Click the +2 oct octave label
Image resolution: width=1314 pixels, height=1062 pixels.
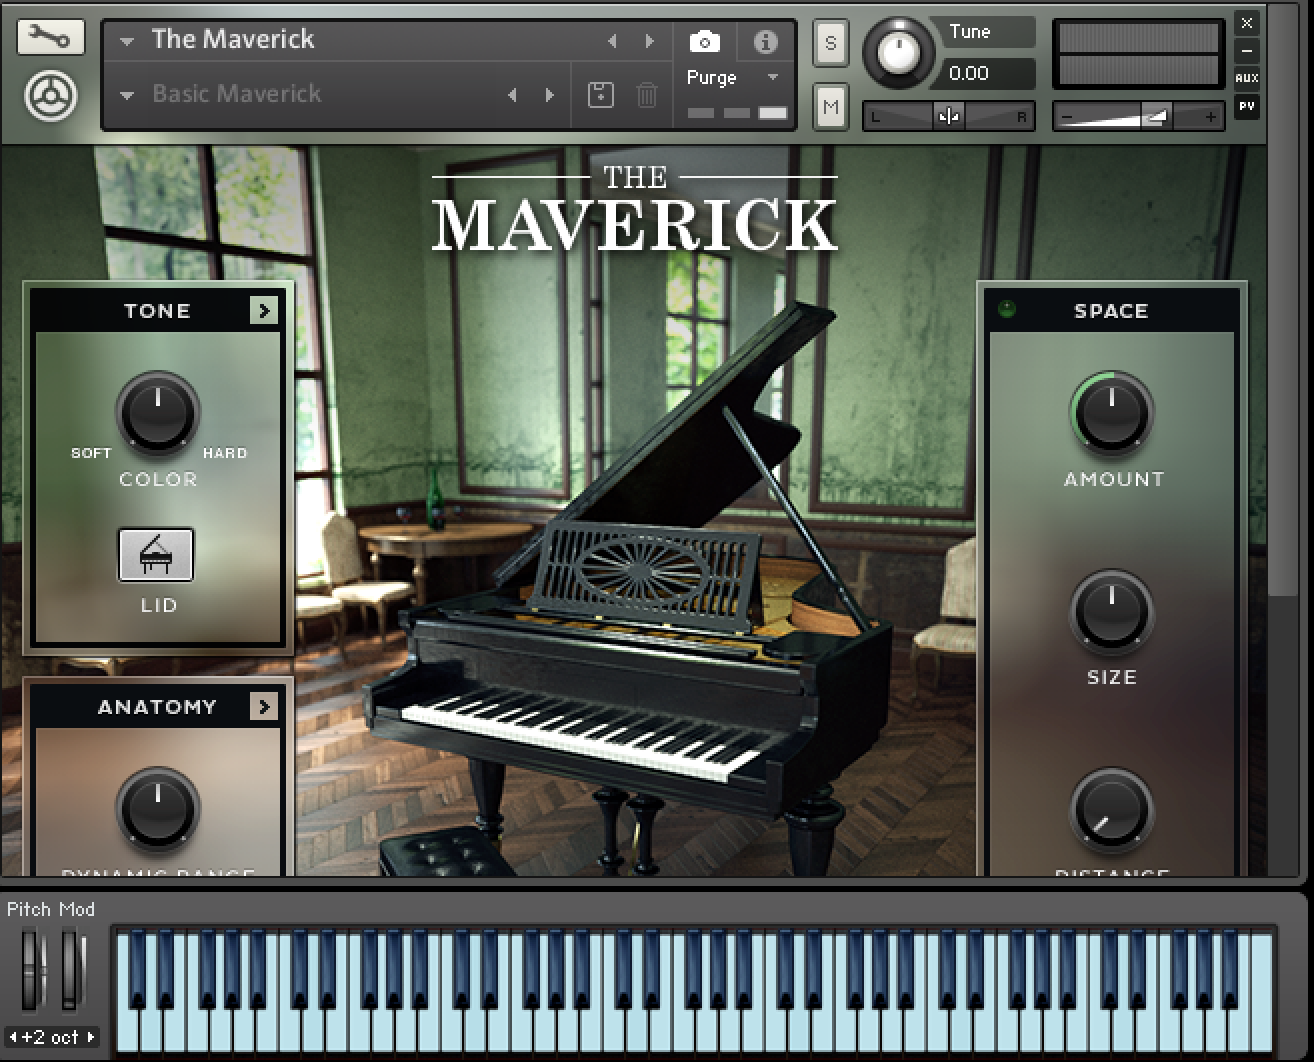(50, 1037)
